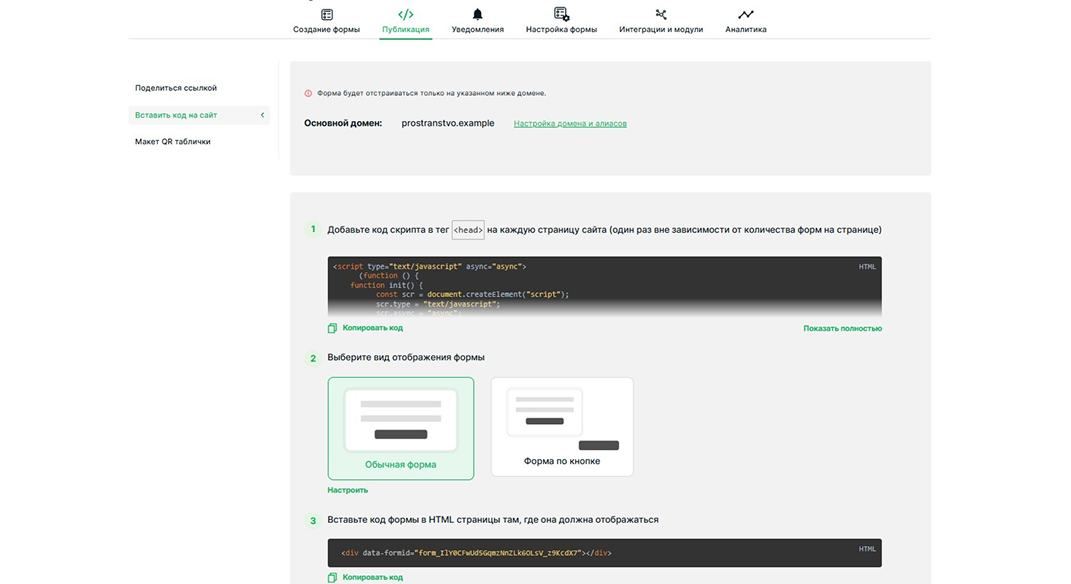Click the copy icon under form div code
1071x584 pixels.
(333, 577)
